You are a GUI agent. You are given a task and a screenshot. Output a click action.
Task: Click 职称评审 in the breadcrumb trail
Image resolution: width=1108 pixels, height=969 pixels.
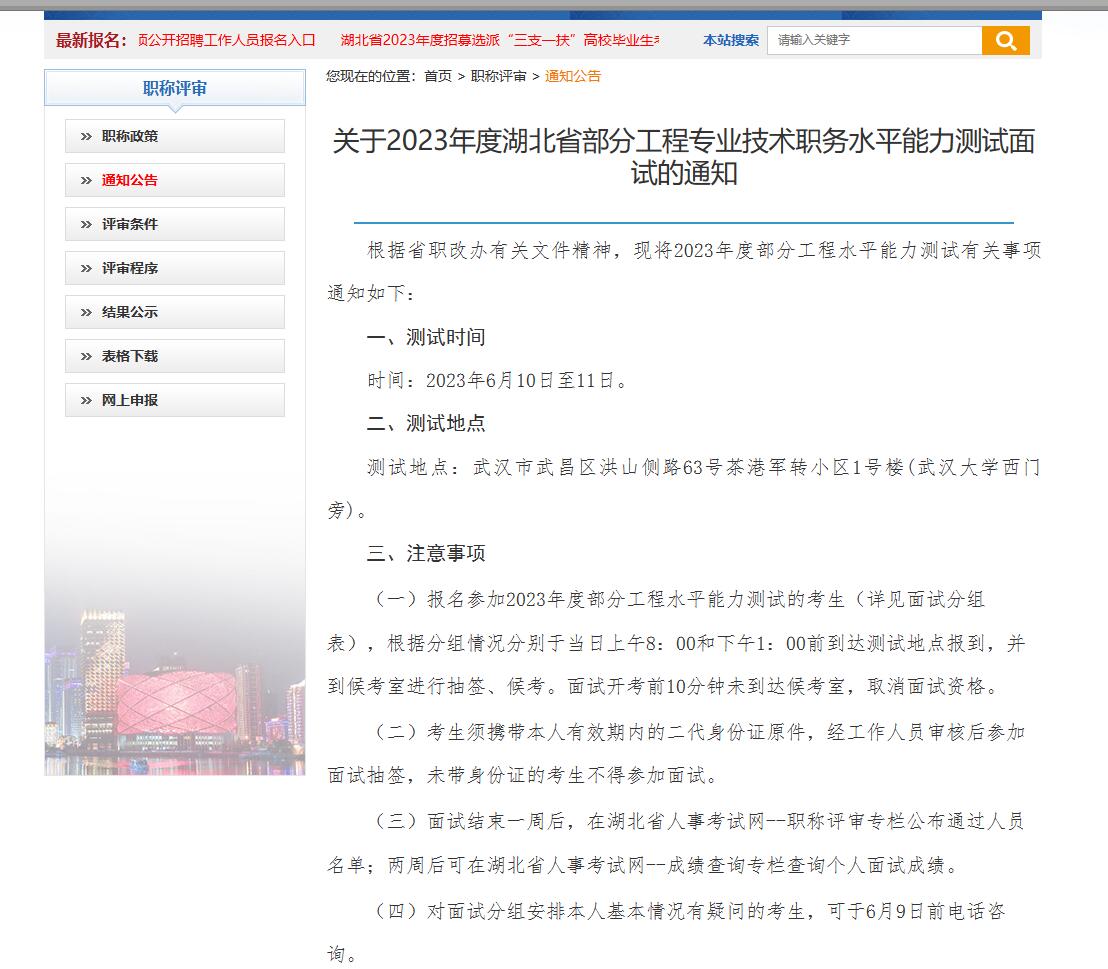click(498, 76)
